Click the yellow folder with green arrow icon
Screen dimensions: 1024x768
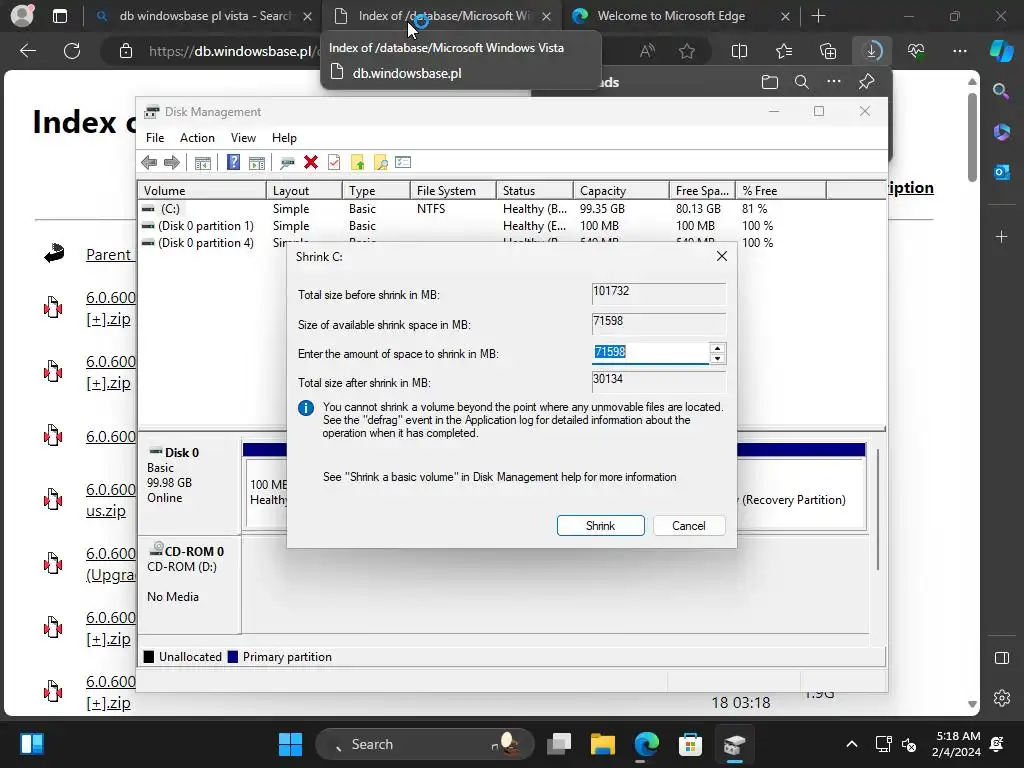pos(357,163)
